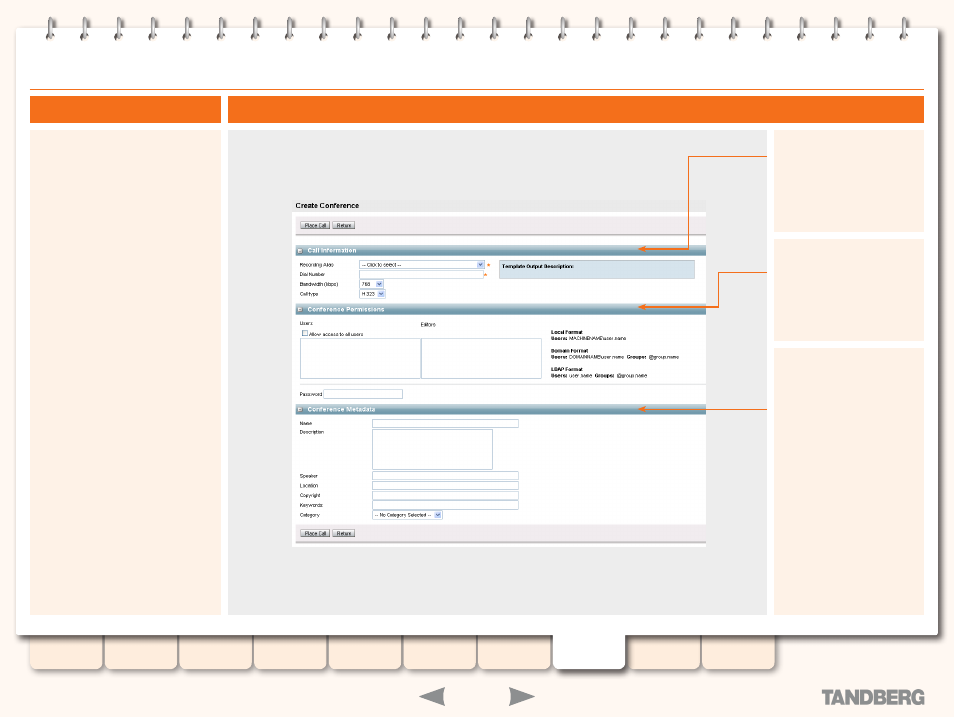Collapse the Conference Permissions section icon

300,310
